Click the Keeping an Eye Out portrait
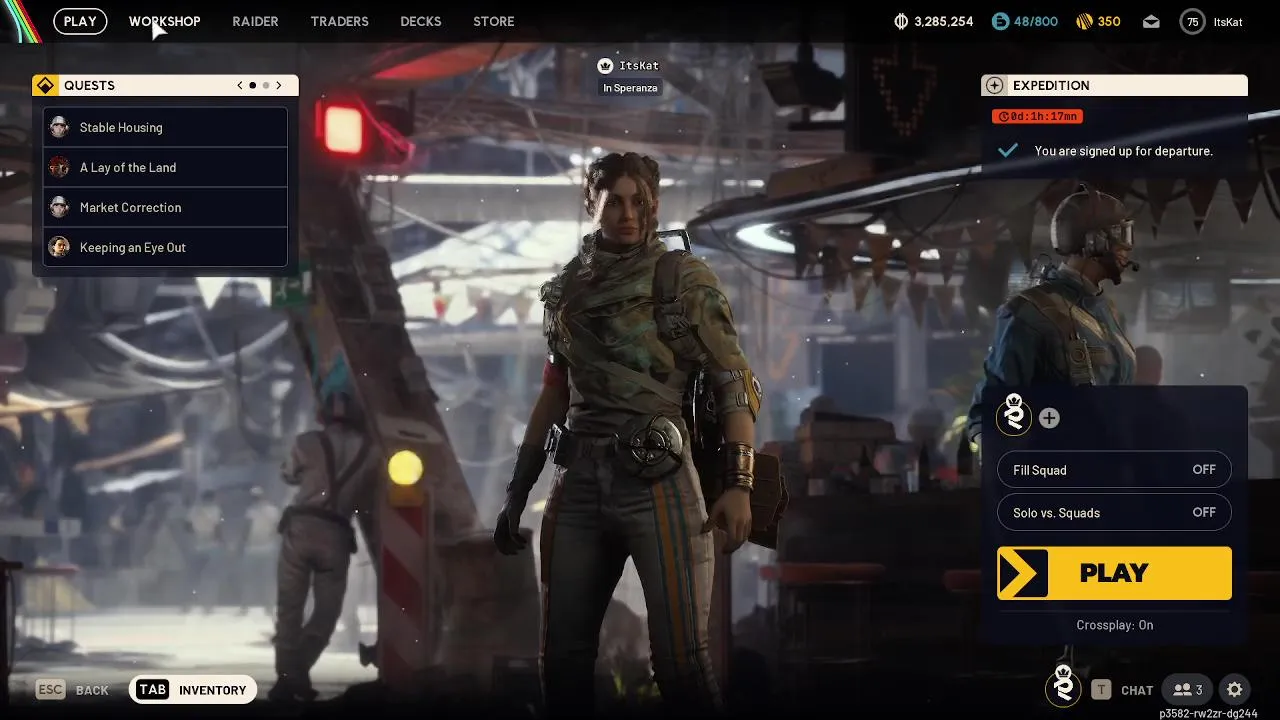This screenshot has width=1280, height=720. tap(59, 247)
